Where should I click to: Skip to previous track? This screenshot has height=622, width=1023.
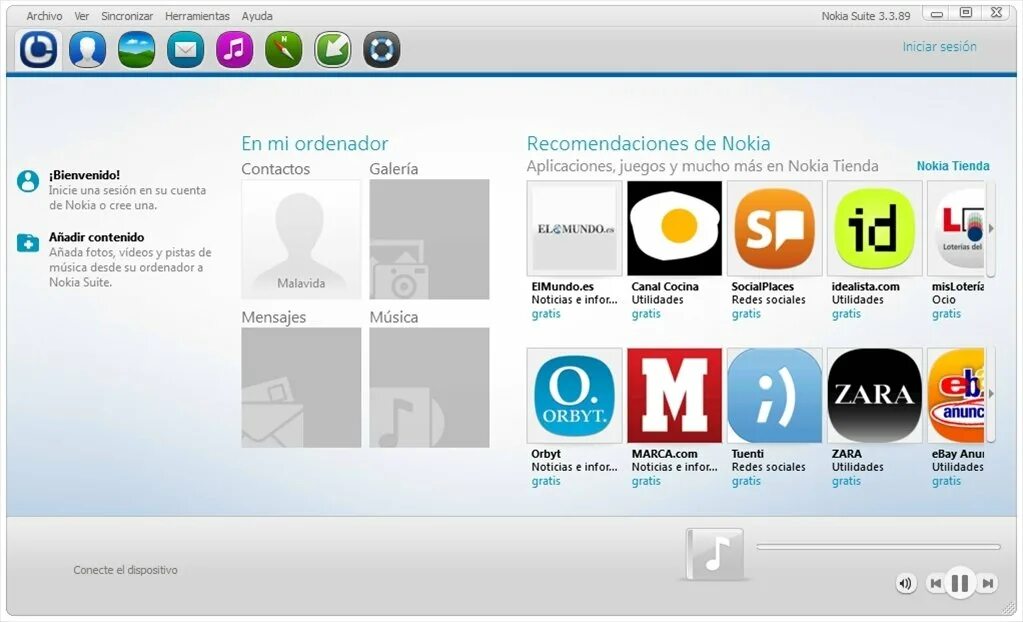[x=936, y=583]
